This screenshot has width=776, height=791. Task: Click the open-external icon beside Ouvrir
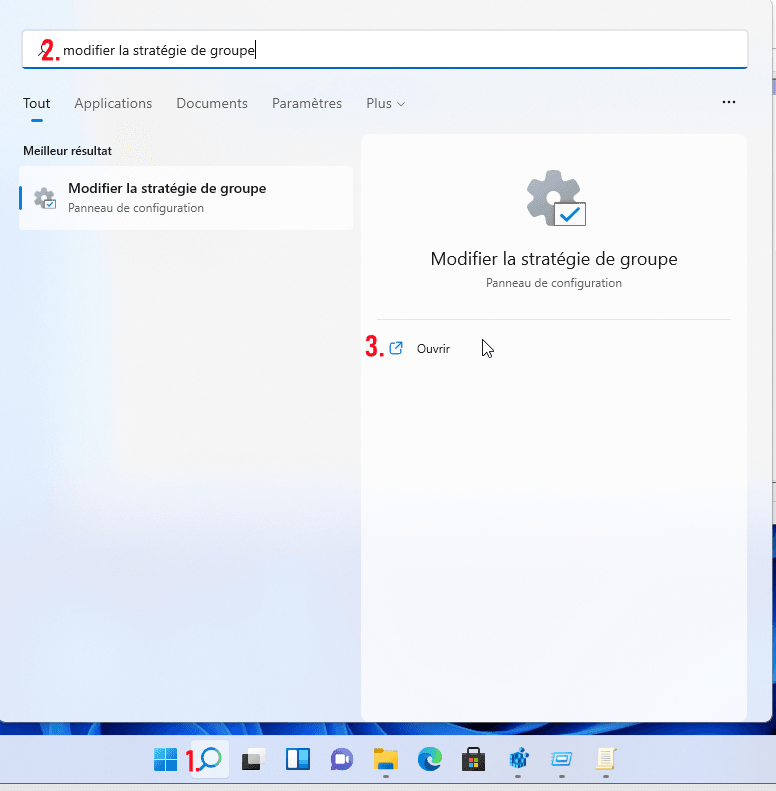396,348
